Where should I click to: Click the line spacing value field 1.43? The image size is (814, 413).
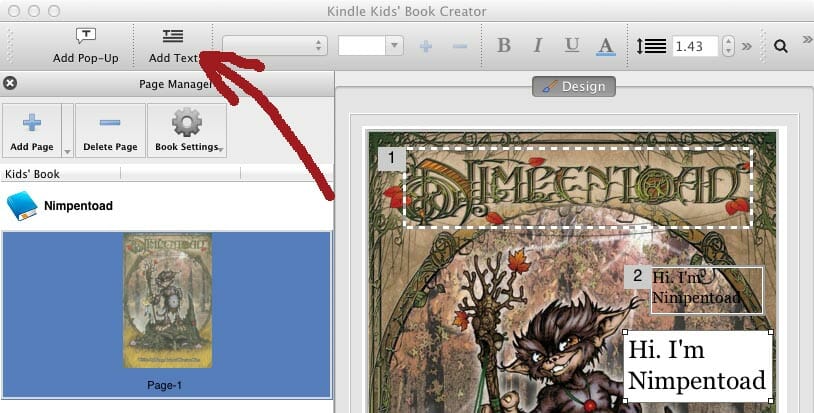tap(696, 46)
